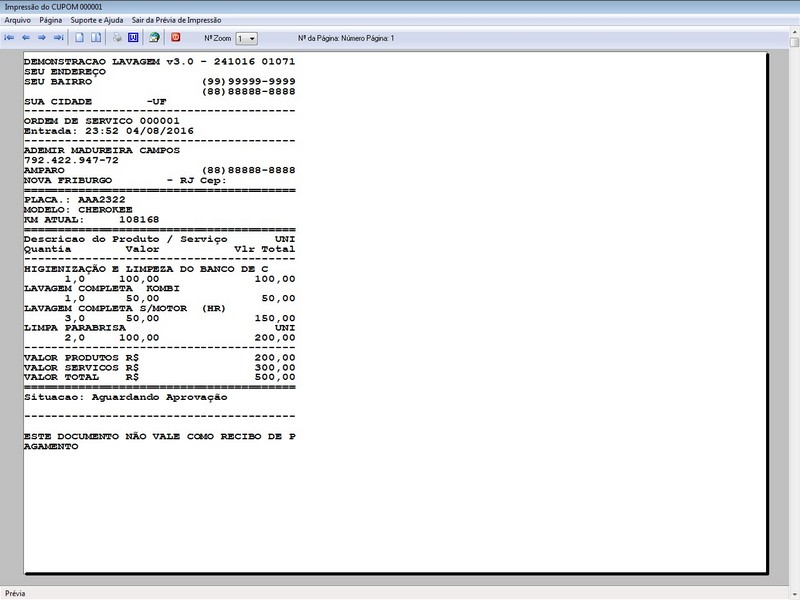Click ORDEM DE SERVICO 000001 text
The width and height of the screenshot is (800, 600).
[102, 121]
